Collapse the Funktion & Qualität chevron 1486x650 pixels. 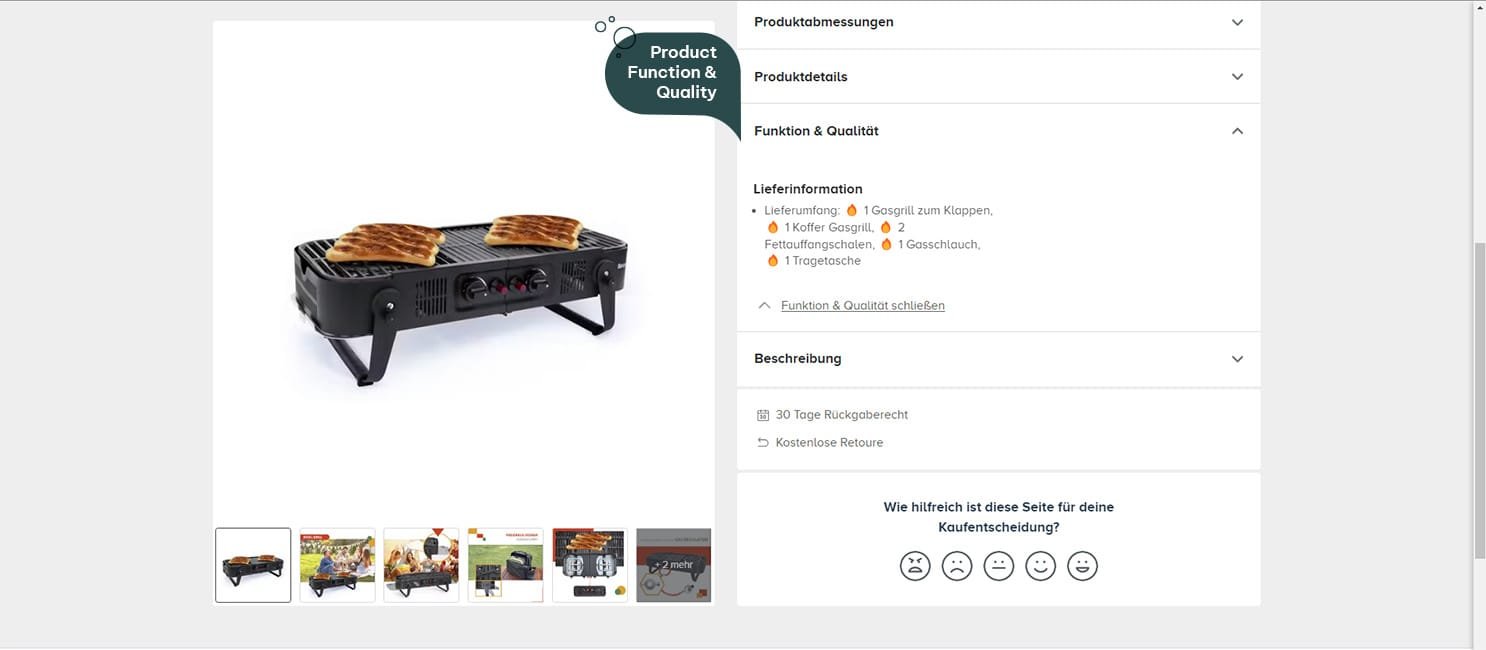(x=1237, y=131)
